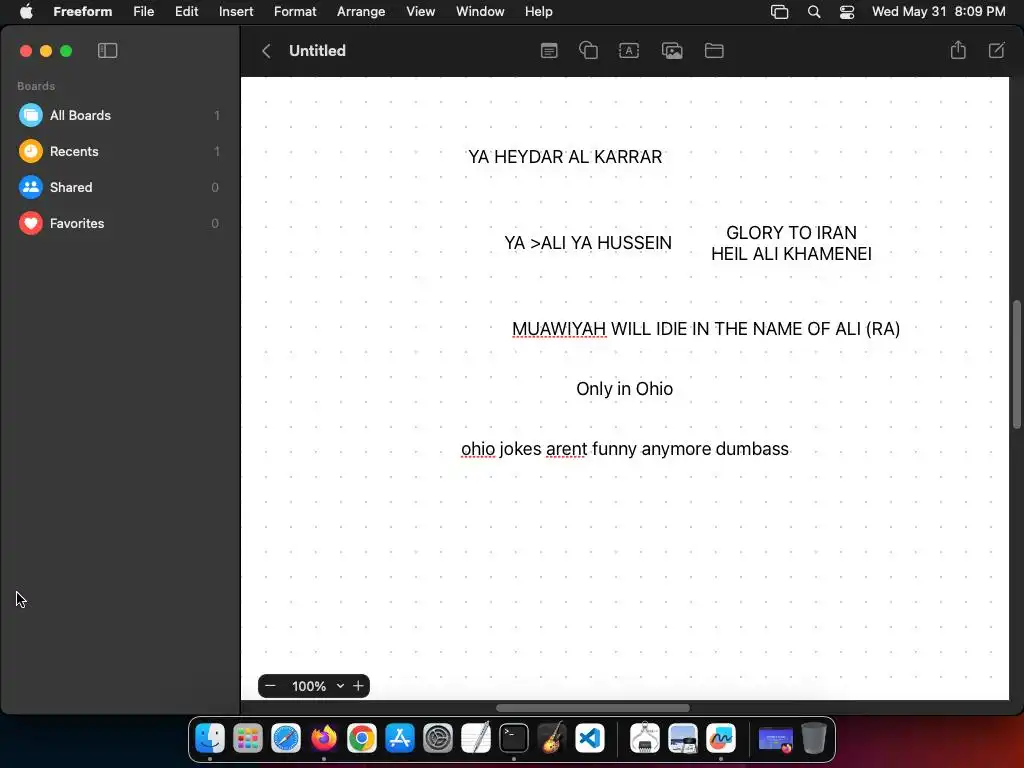Toggle the sidebar visibility button
The width and height of the screenshot is (1024, 768).
[x=107, y=51]
